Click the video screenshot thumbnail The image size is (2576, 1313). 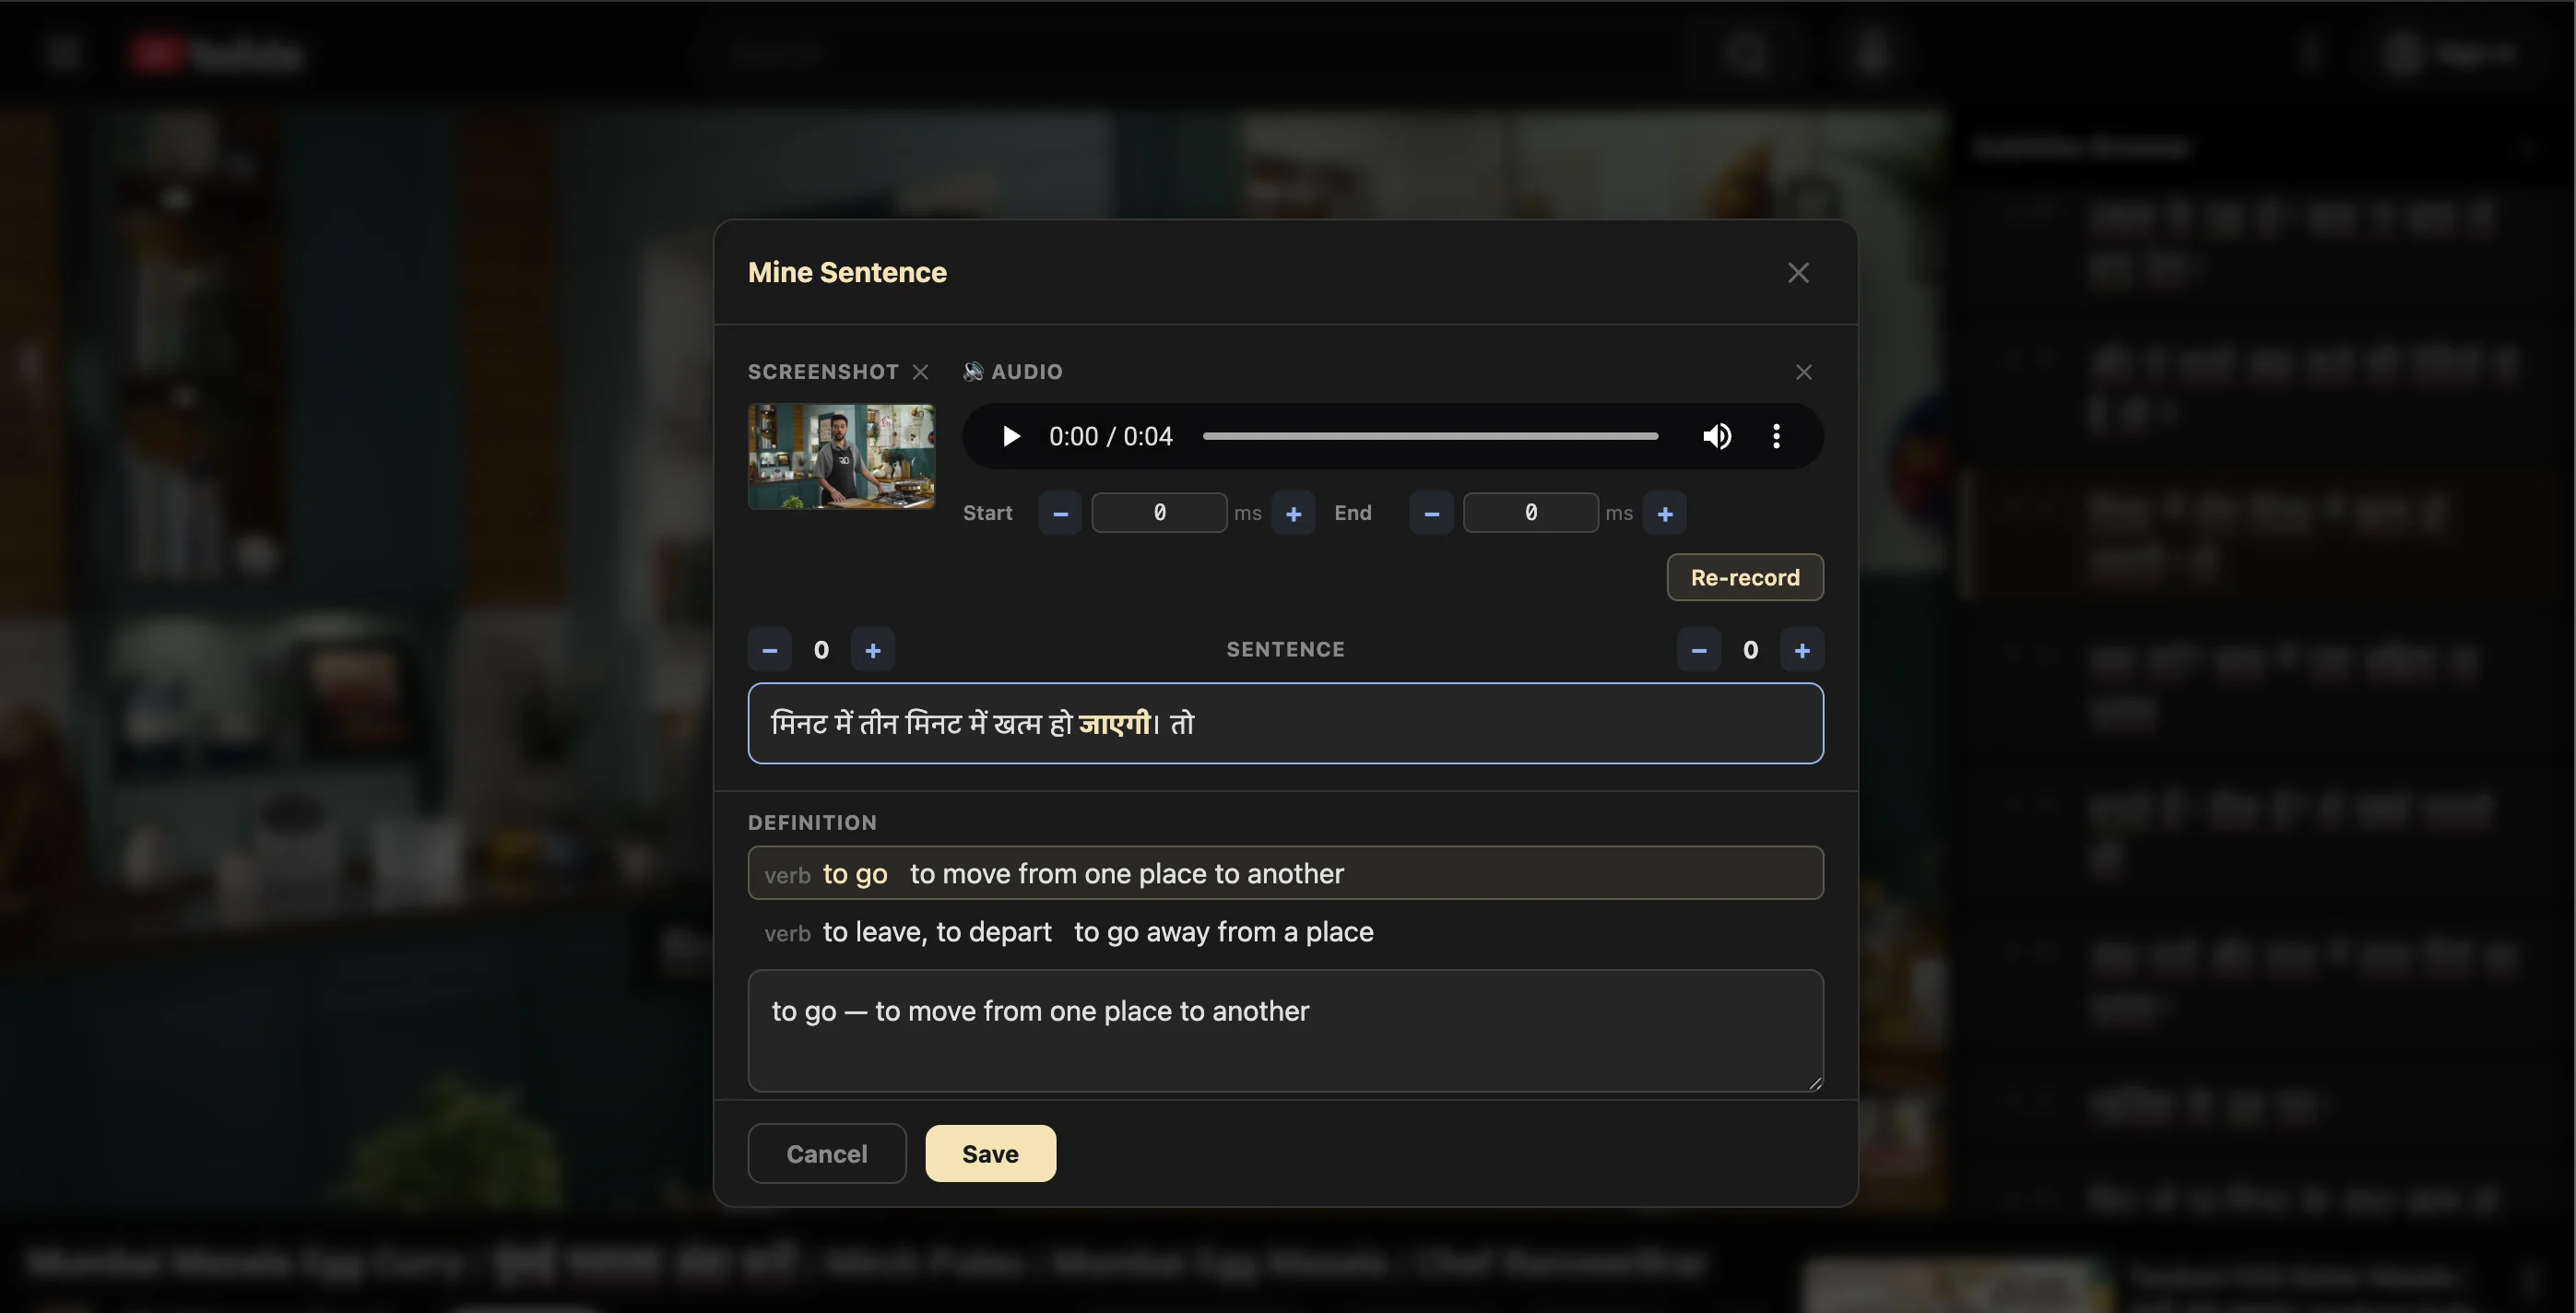coord(840,456)
